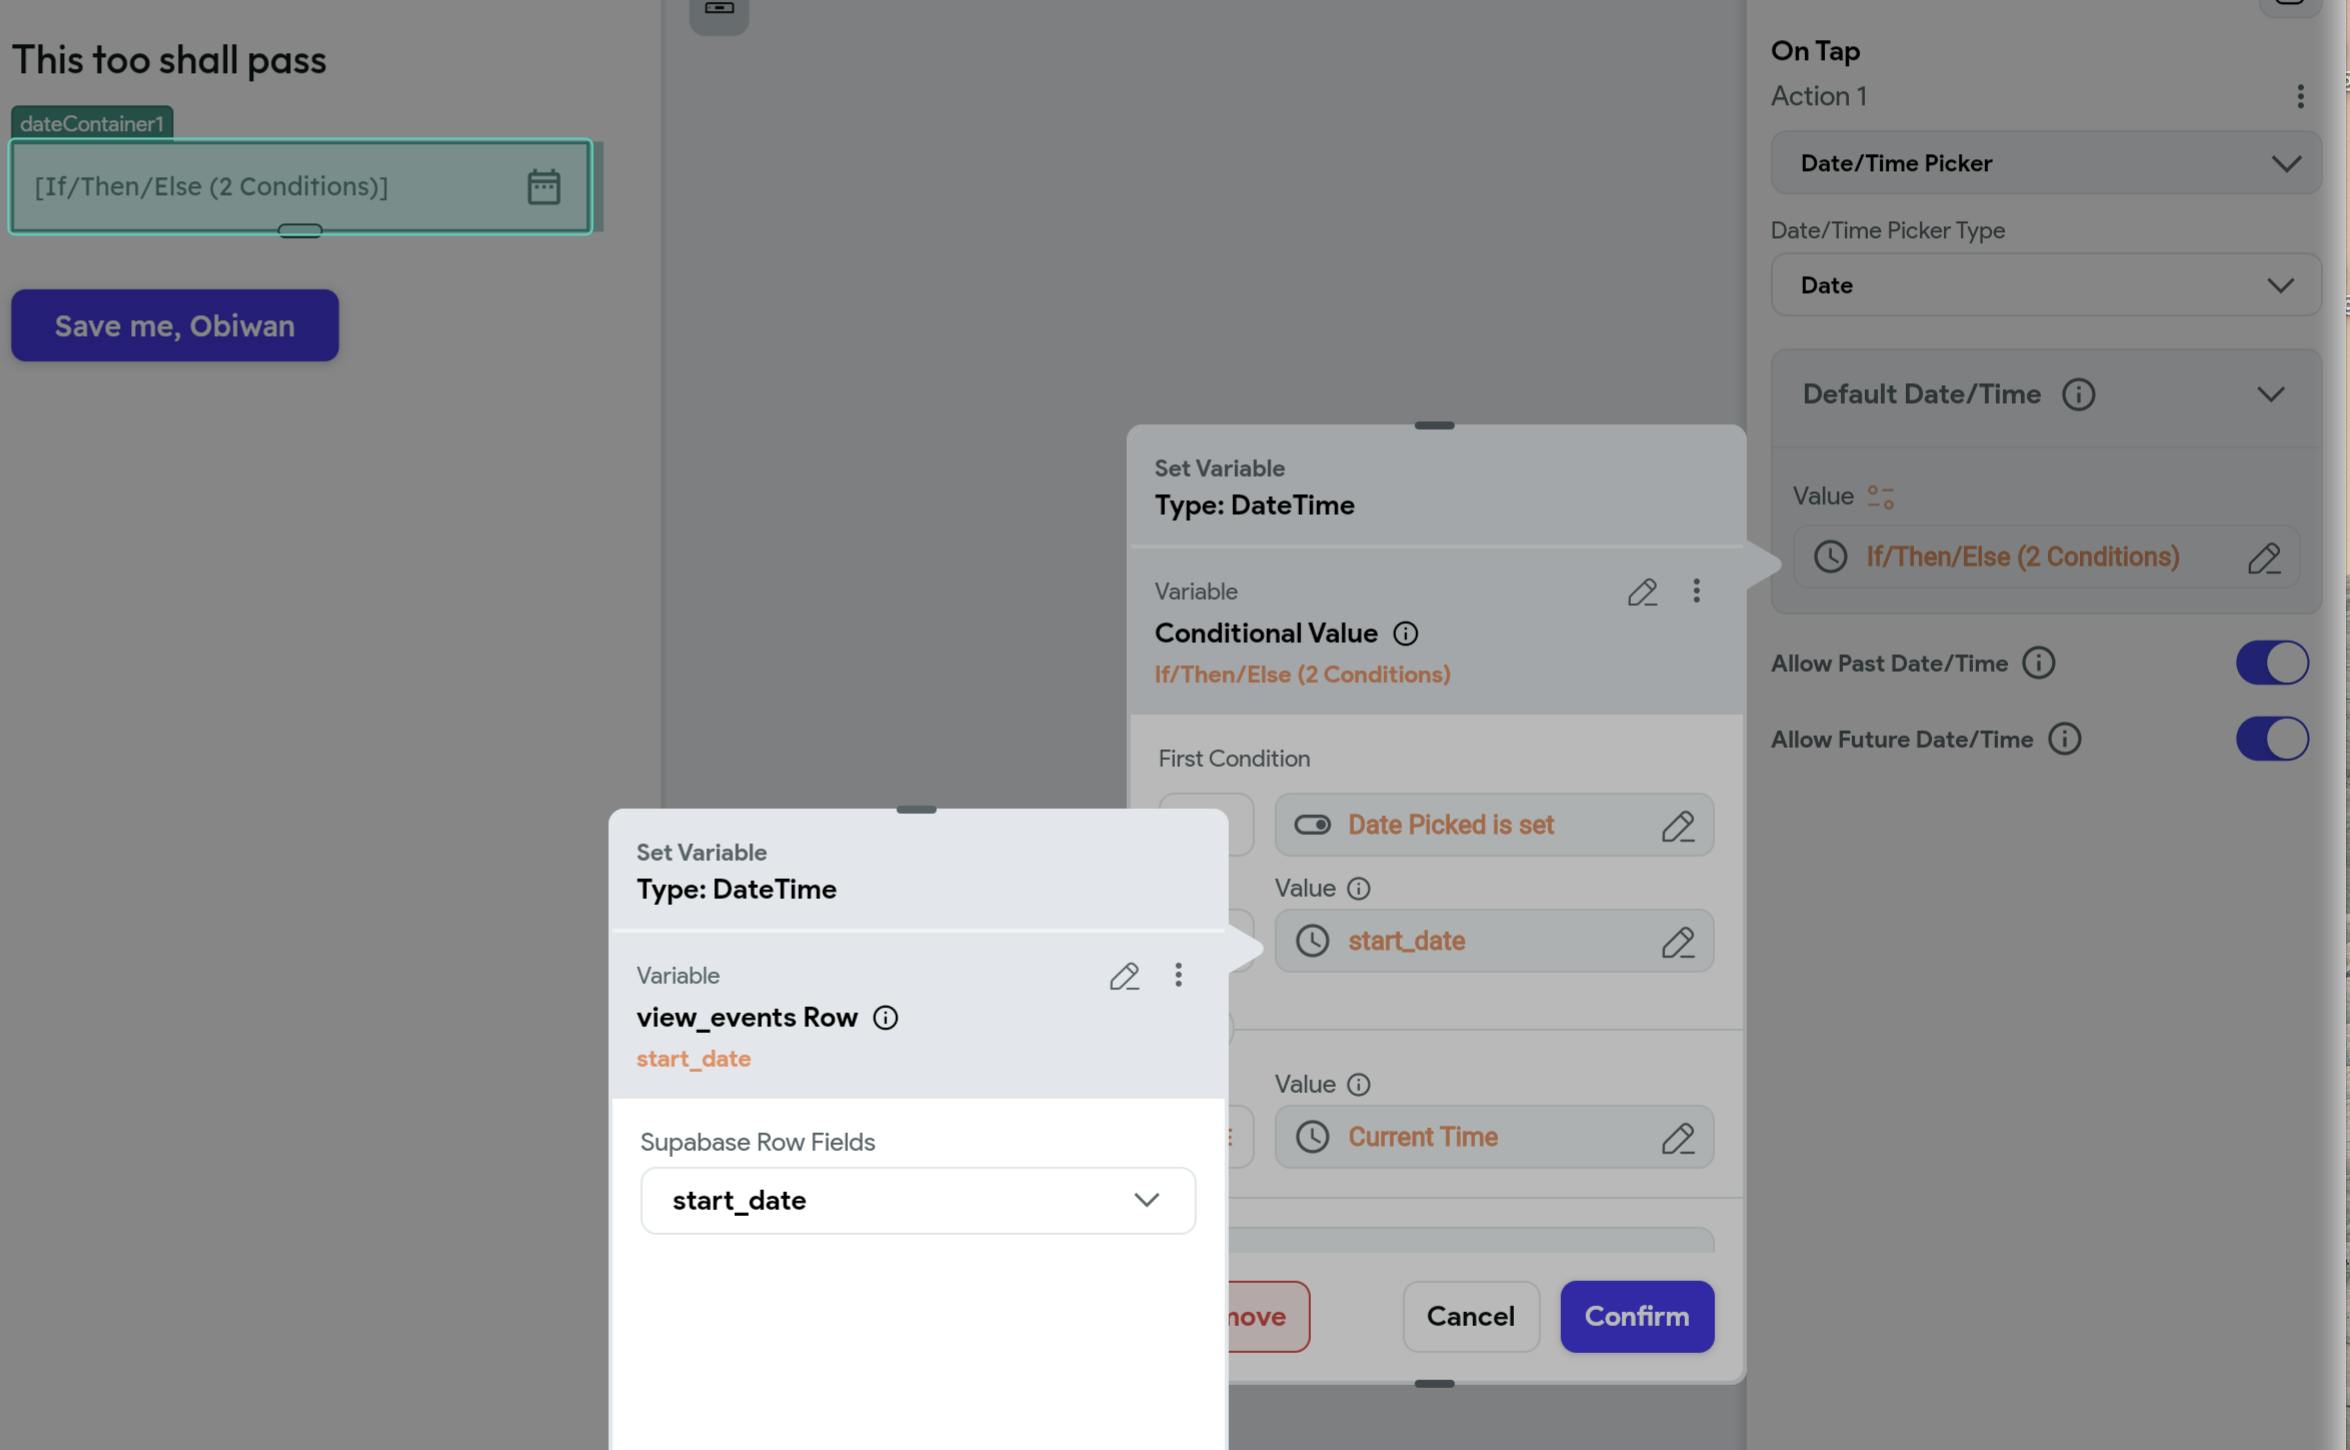Image resolution: width=2350 pixels, height=1450 pixels.
Task: Edit Date Picked is set condition
Action: pos(1677,826)
